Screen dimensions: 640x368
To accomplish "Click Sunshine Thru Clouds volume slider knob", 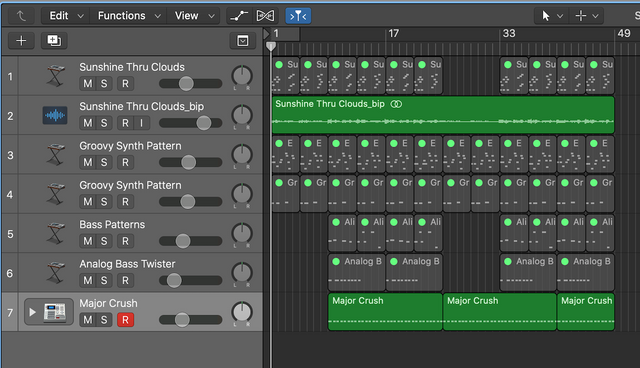I will [x=186, y=84].
